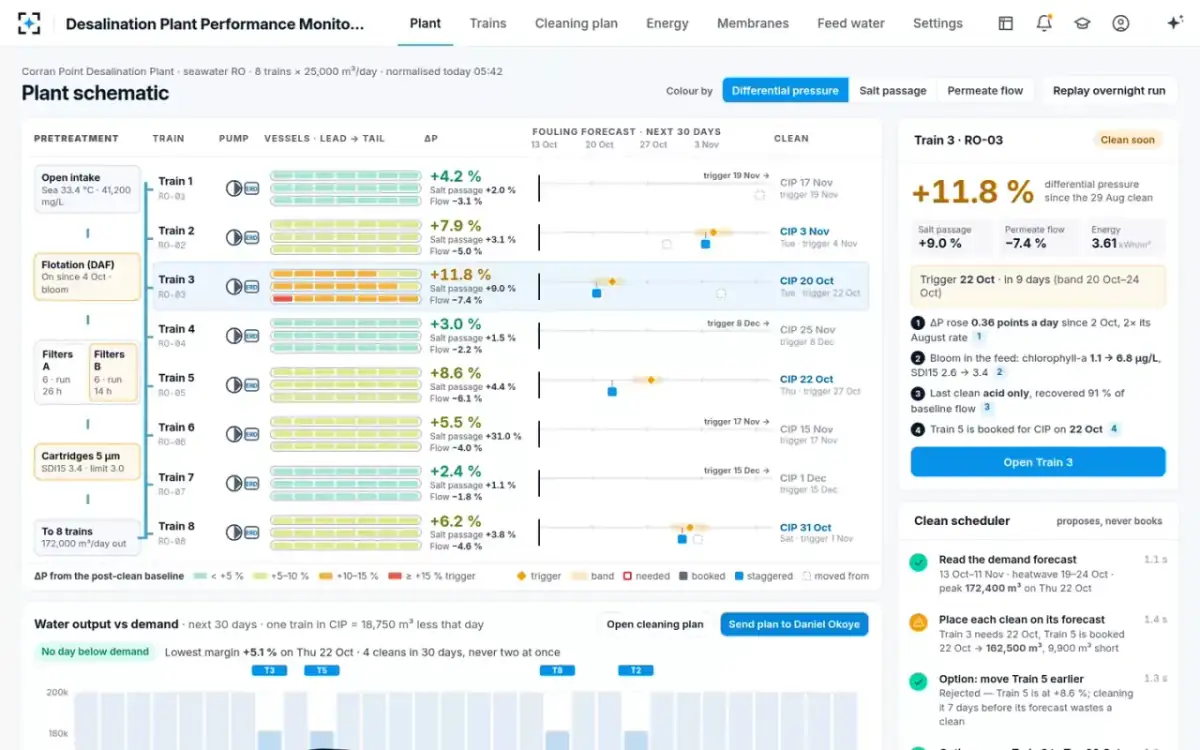The width and height of the screenshot is (1200, 750).
Task: Click Open cleaning plan button
Action: point(655,624)
